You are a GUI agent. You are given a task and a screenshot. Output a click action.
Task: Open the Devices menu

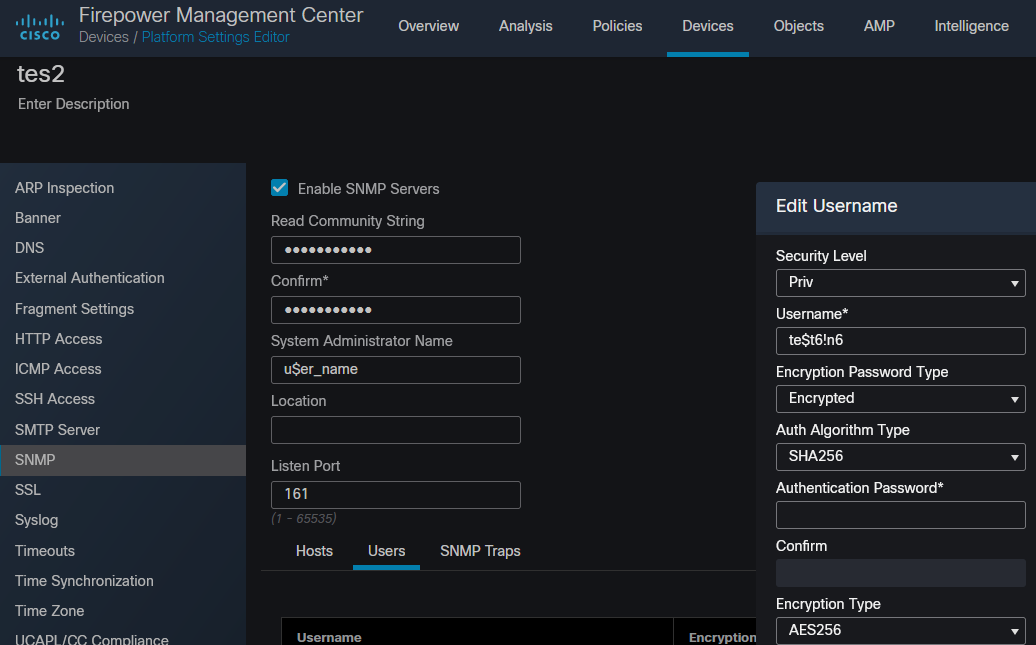[x=708, y=26]
